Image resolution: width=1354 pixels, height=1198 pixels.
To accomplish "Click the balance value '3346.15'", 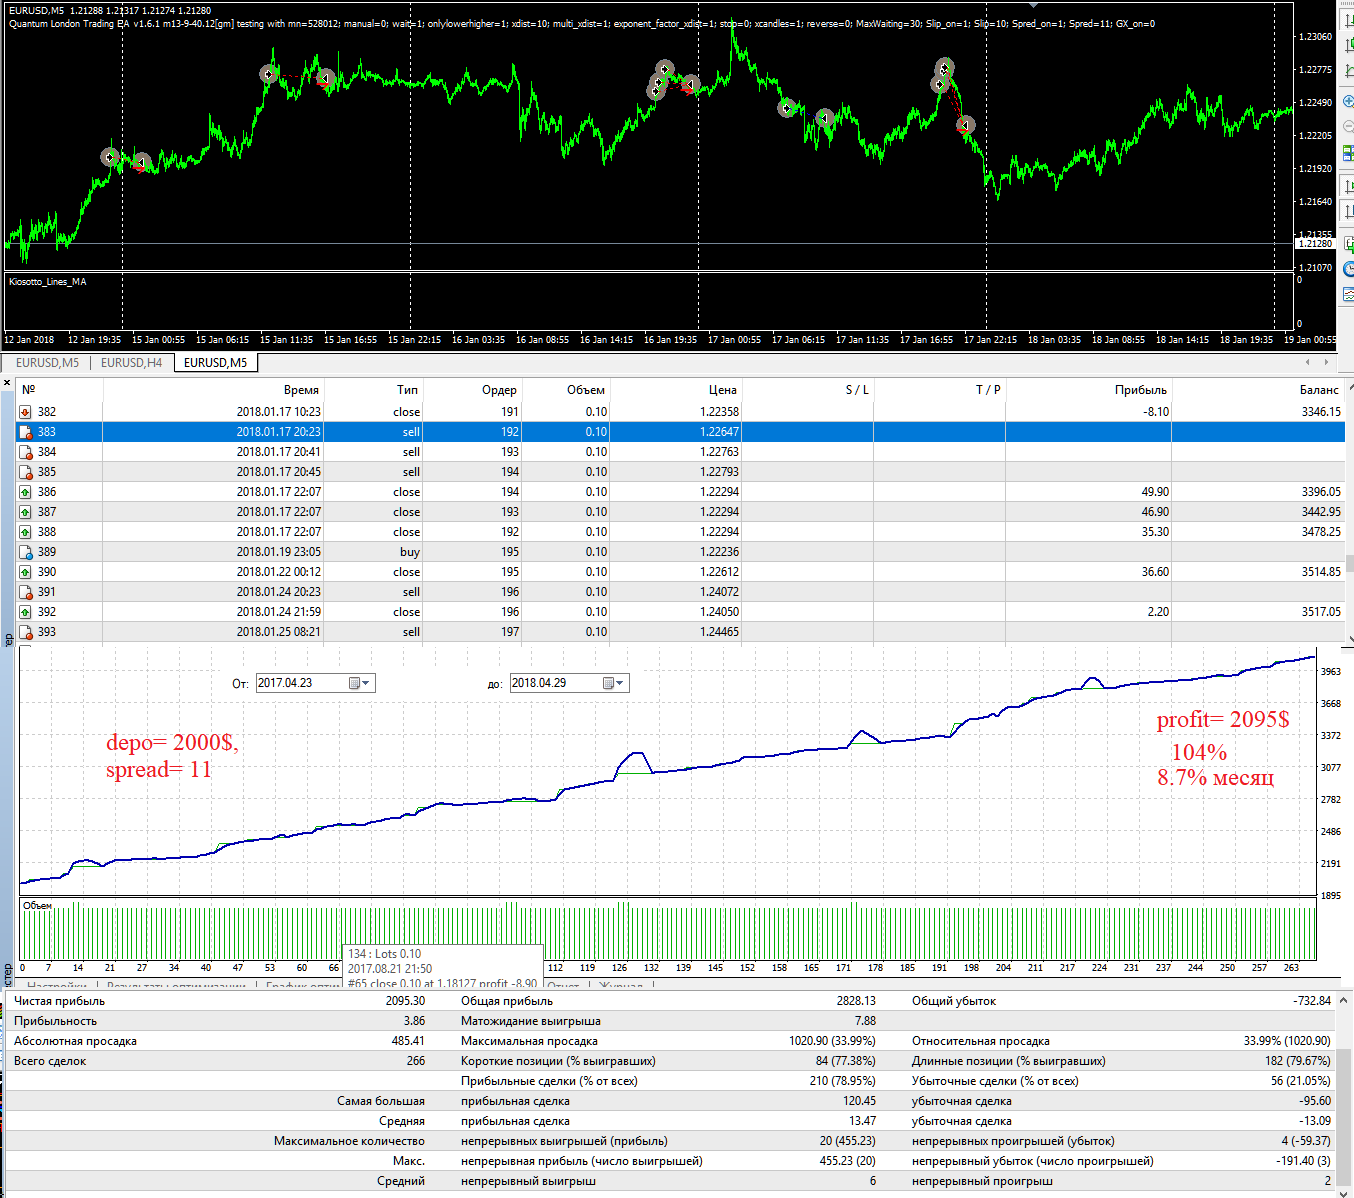I will tap(1321, 412).
